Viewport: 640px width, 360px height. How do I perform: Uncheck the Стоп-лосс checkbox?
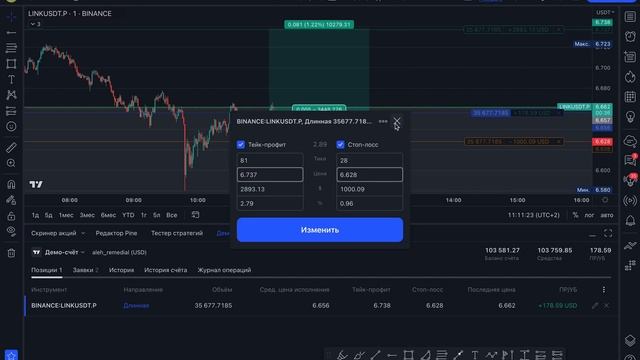pos(340,144)
